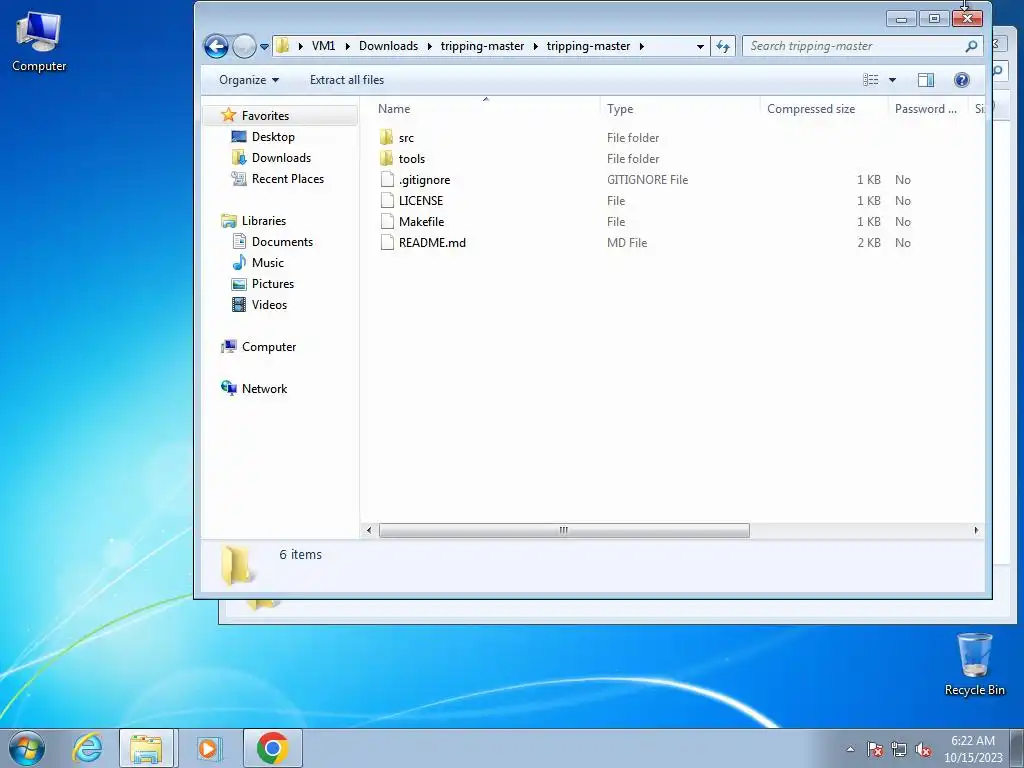Expand the arrow after VM1 breadcrumb
This screenshot has height=768, width=1024.
(347, 46)
